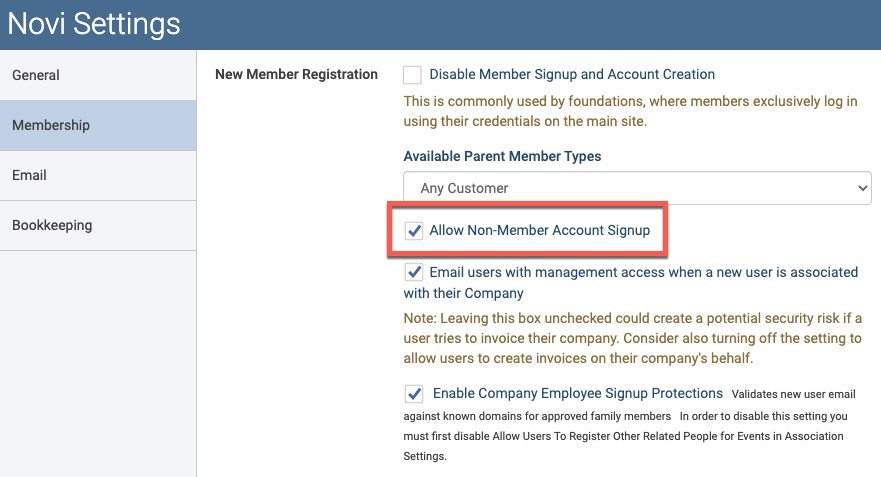Click the Any Customer selected value
This screenshot has height=477, width=881.
click(464, 188)
